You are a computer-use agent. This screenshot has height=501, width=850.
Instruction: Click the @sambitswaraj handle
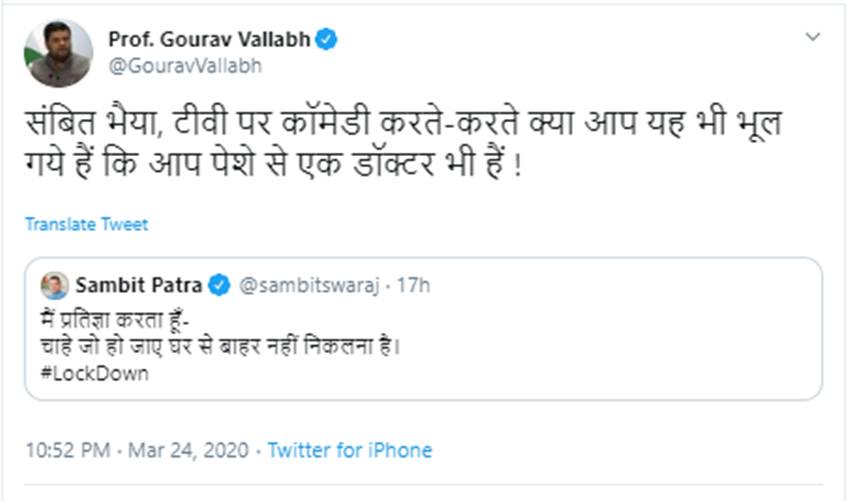tap(307, 286)
